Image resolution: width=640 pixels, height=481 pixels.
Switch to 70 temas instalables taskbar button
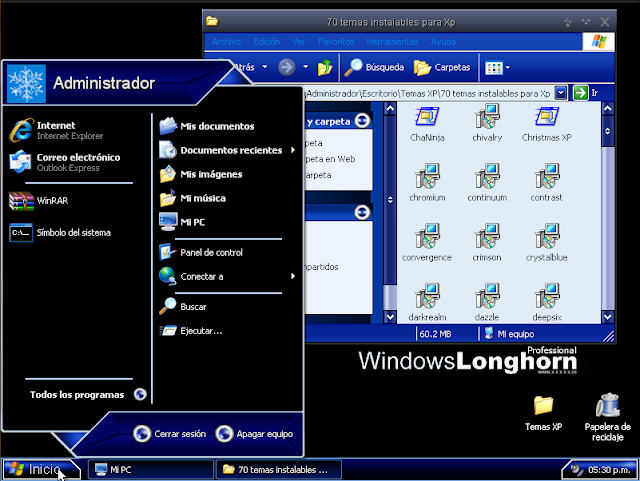278,470
